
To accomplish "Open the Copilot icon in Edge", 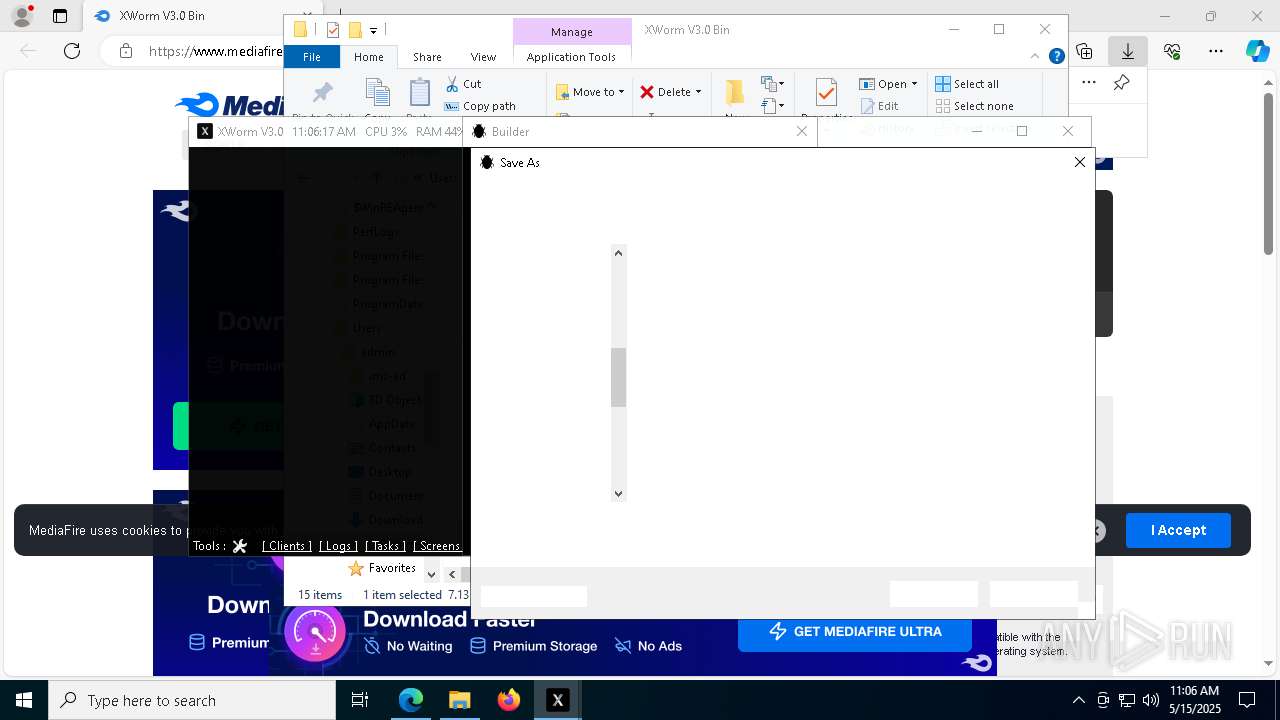I will (x=1257, y=51).
